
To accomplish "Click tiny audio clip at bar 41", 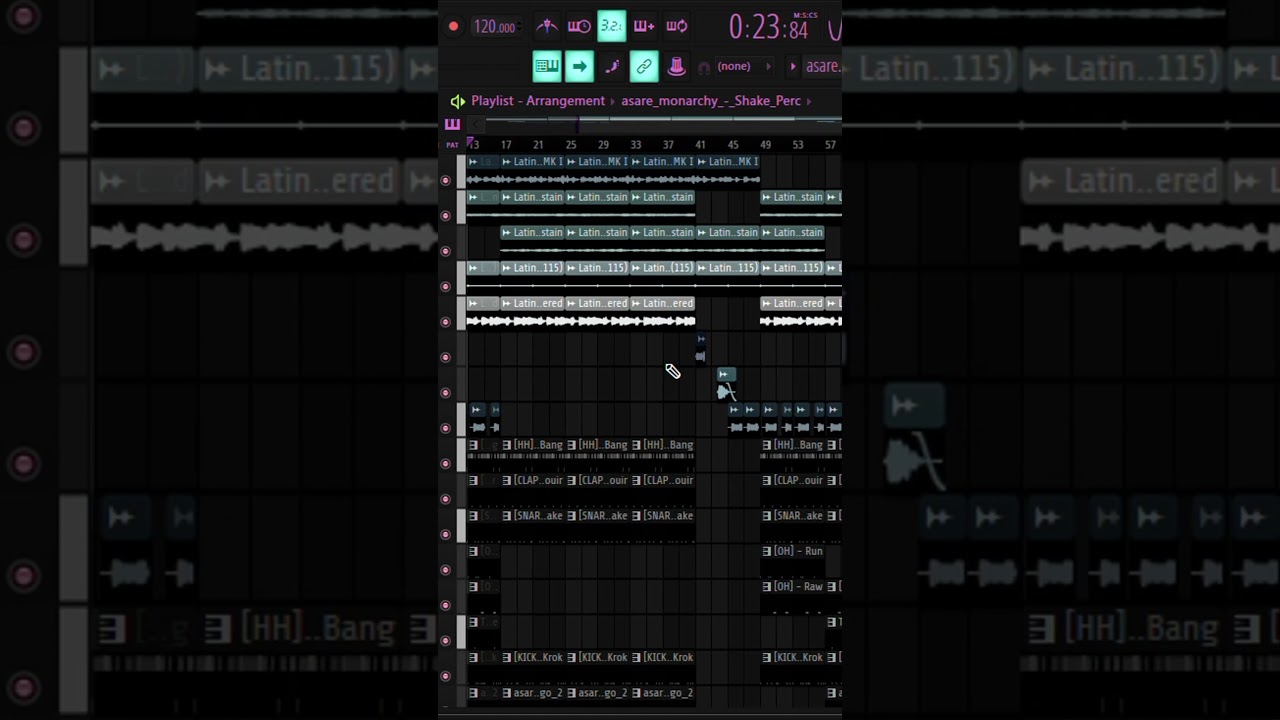I will point(700,348).
